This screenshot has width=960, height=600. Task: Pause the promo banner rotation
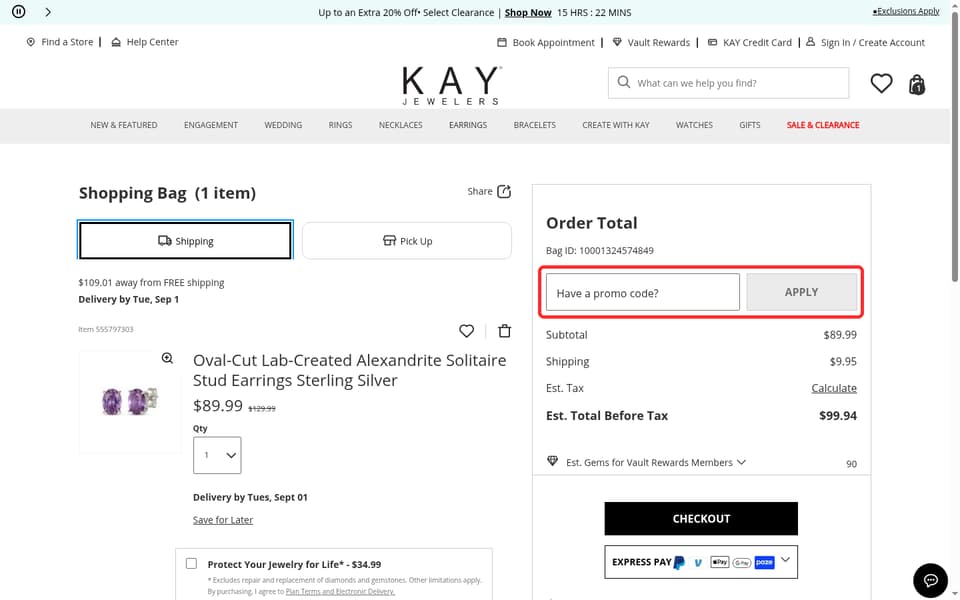pos(18,12)
